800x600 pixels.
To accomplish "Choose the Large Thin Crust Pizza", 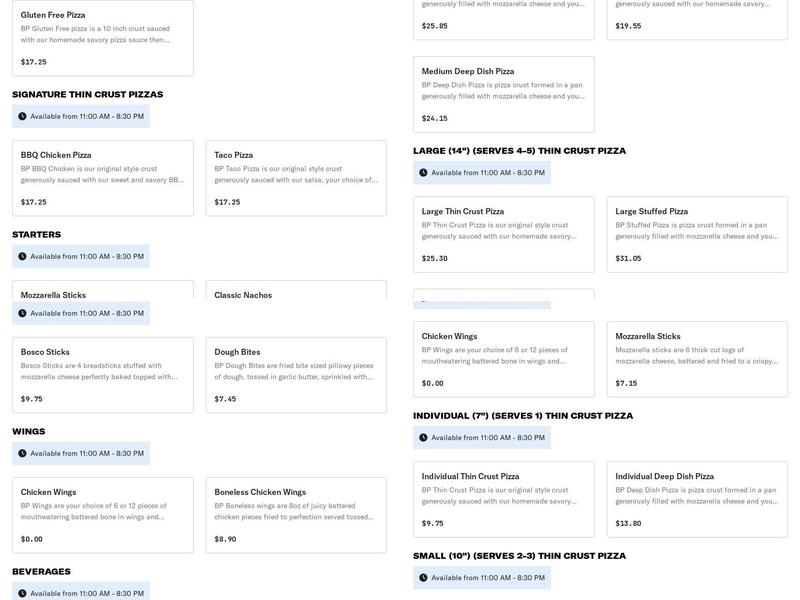I will pos(503,234).
